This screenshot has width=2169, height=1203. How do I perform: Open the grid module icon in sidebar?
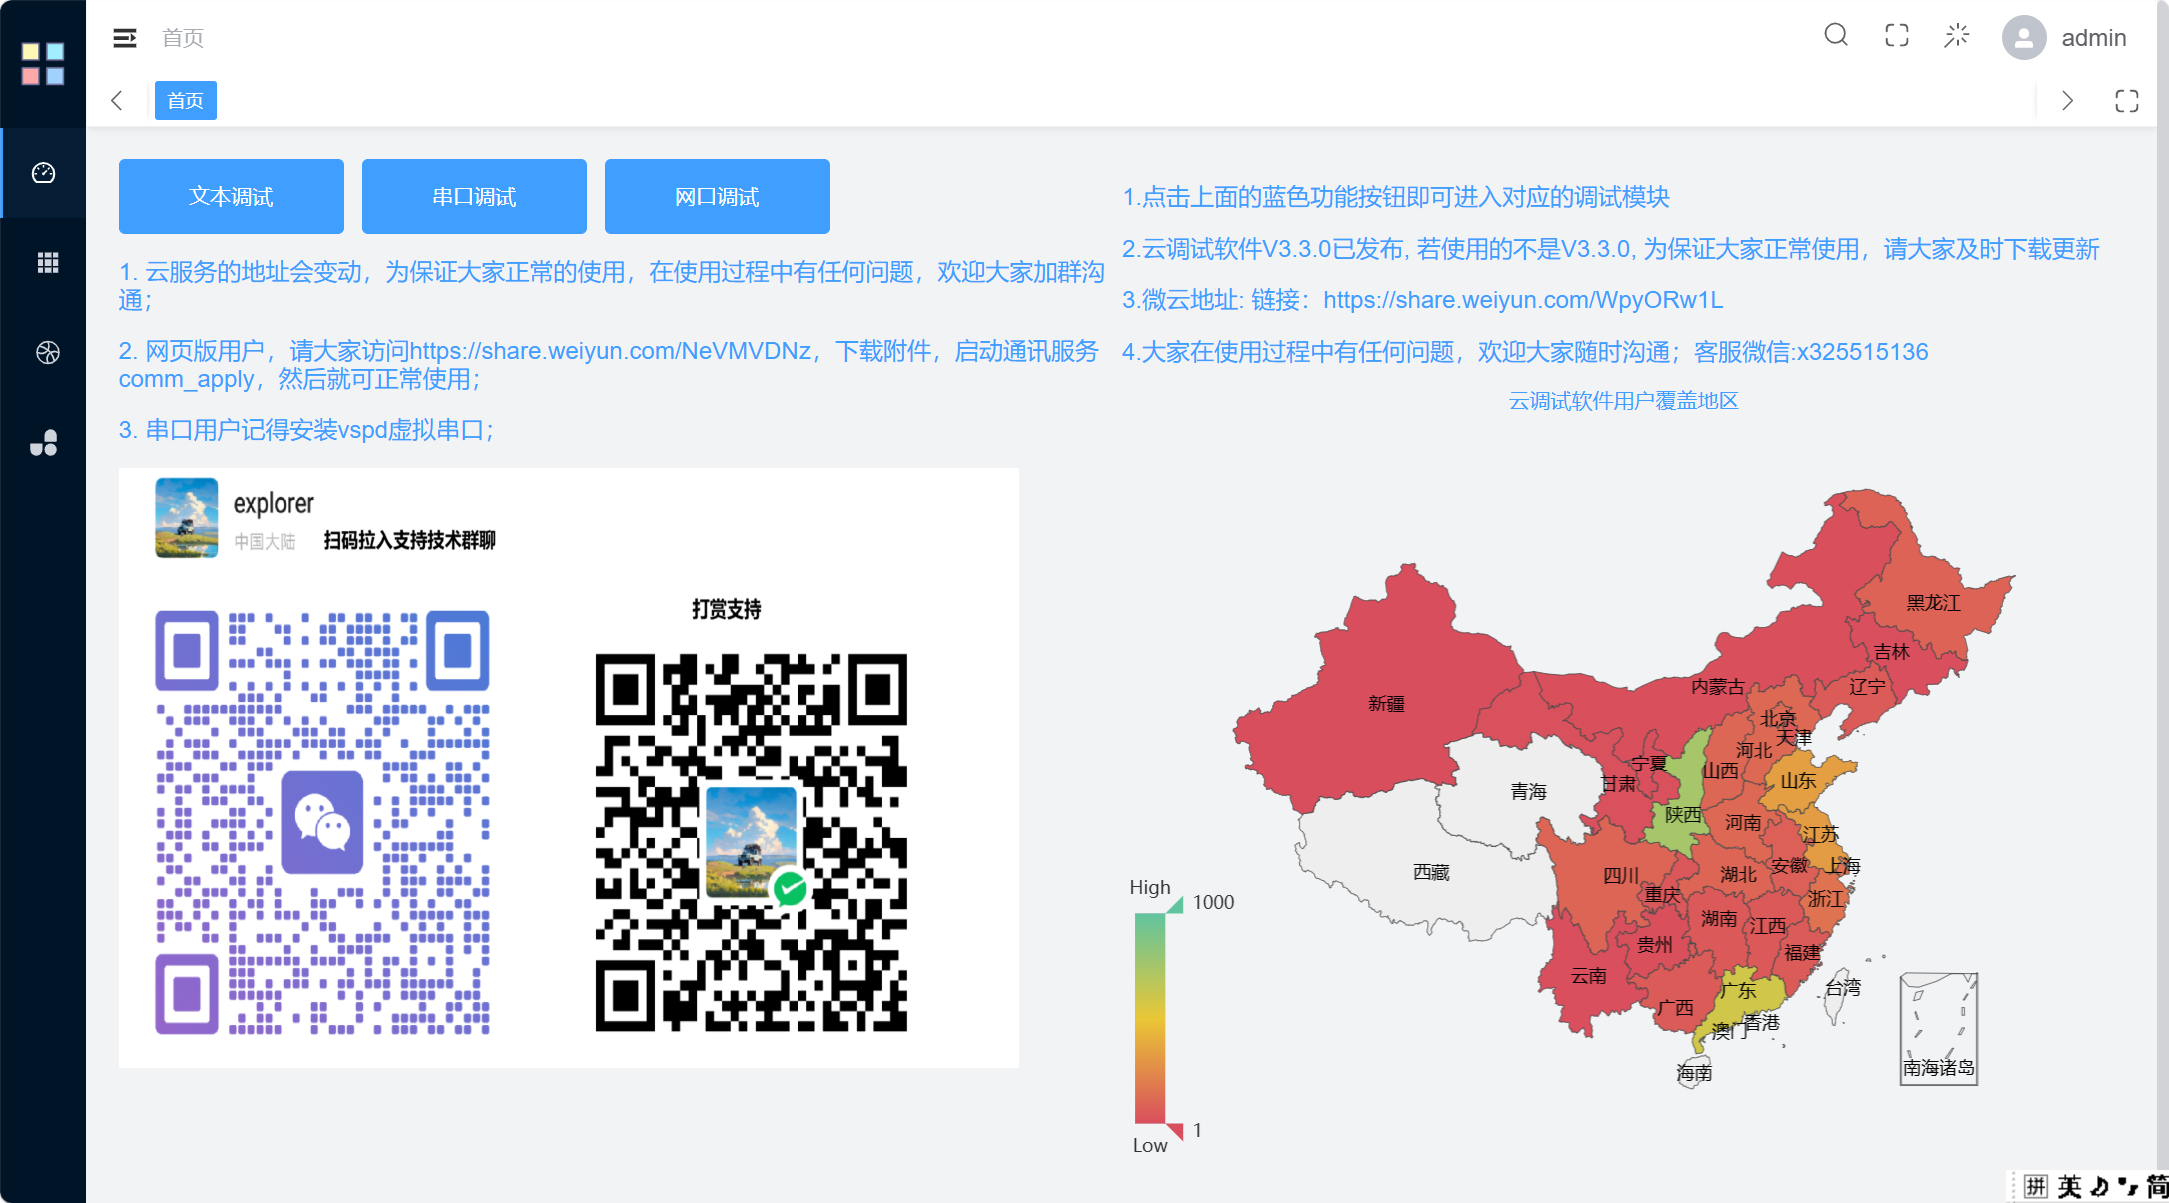[43, 262]
